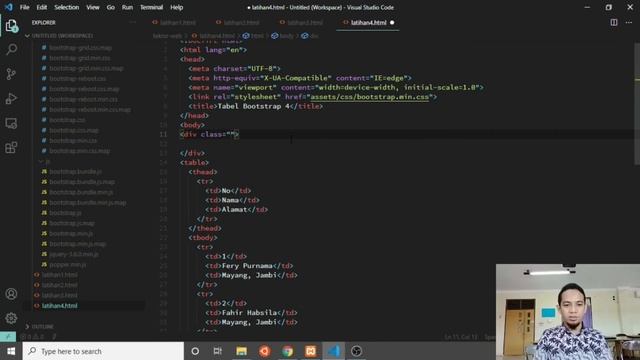Click Visual Studio Code taskbar icon
Image resolution: width=640 pixels, height=360 pixels.
[333, 351]
